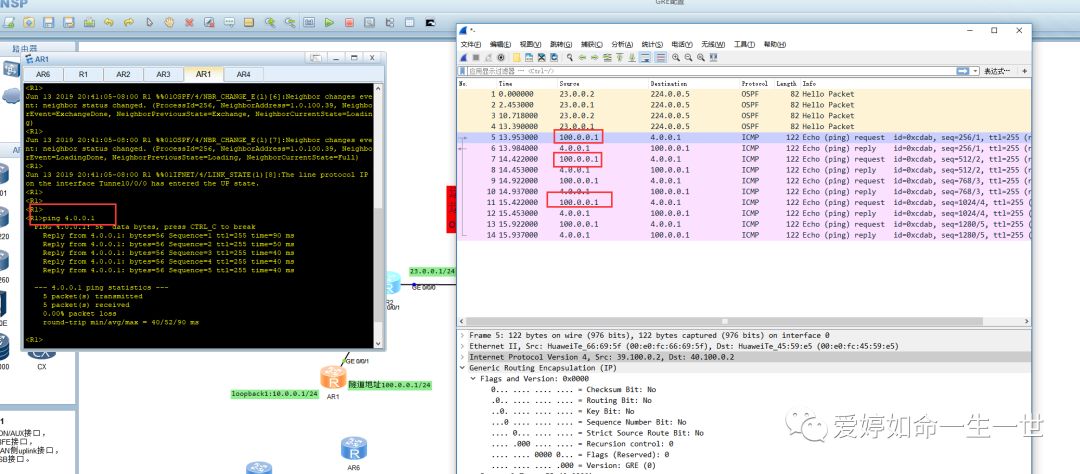Click the eNSP redo arrow icon

(x=129, y=22)
